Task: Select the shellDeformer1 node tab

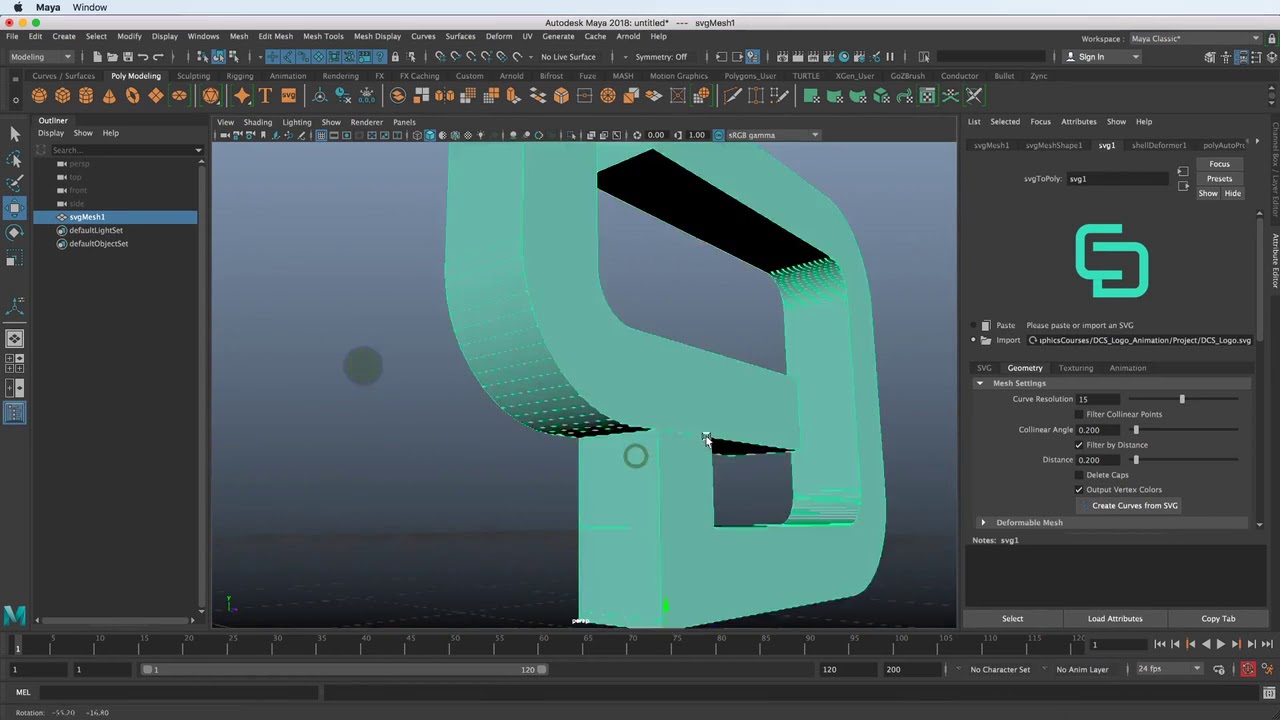Action: coord(1159,146)
